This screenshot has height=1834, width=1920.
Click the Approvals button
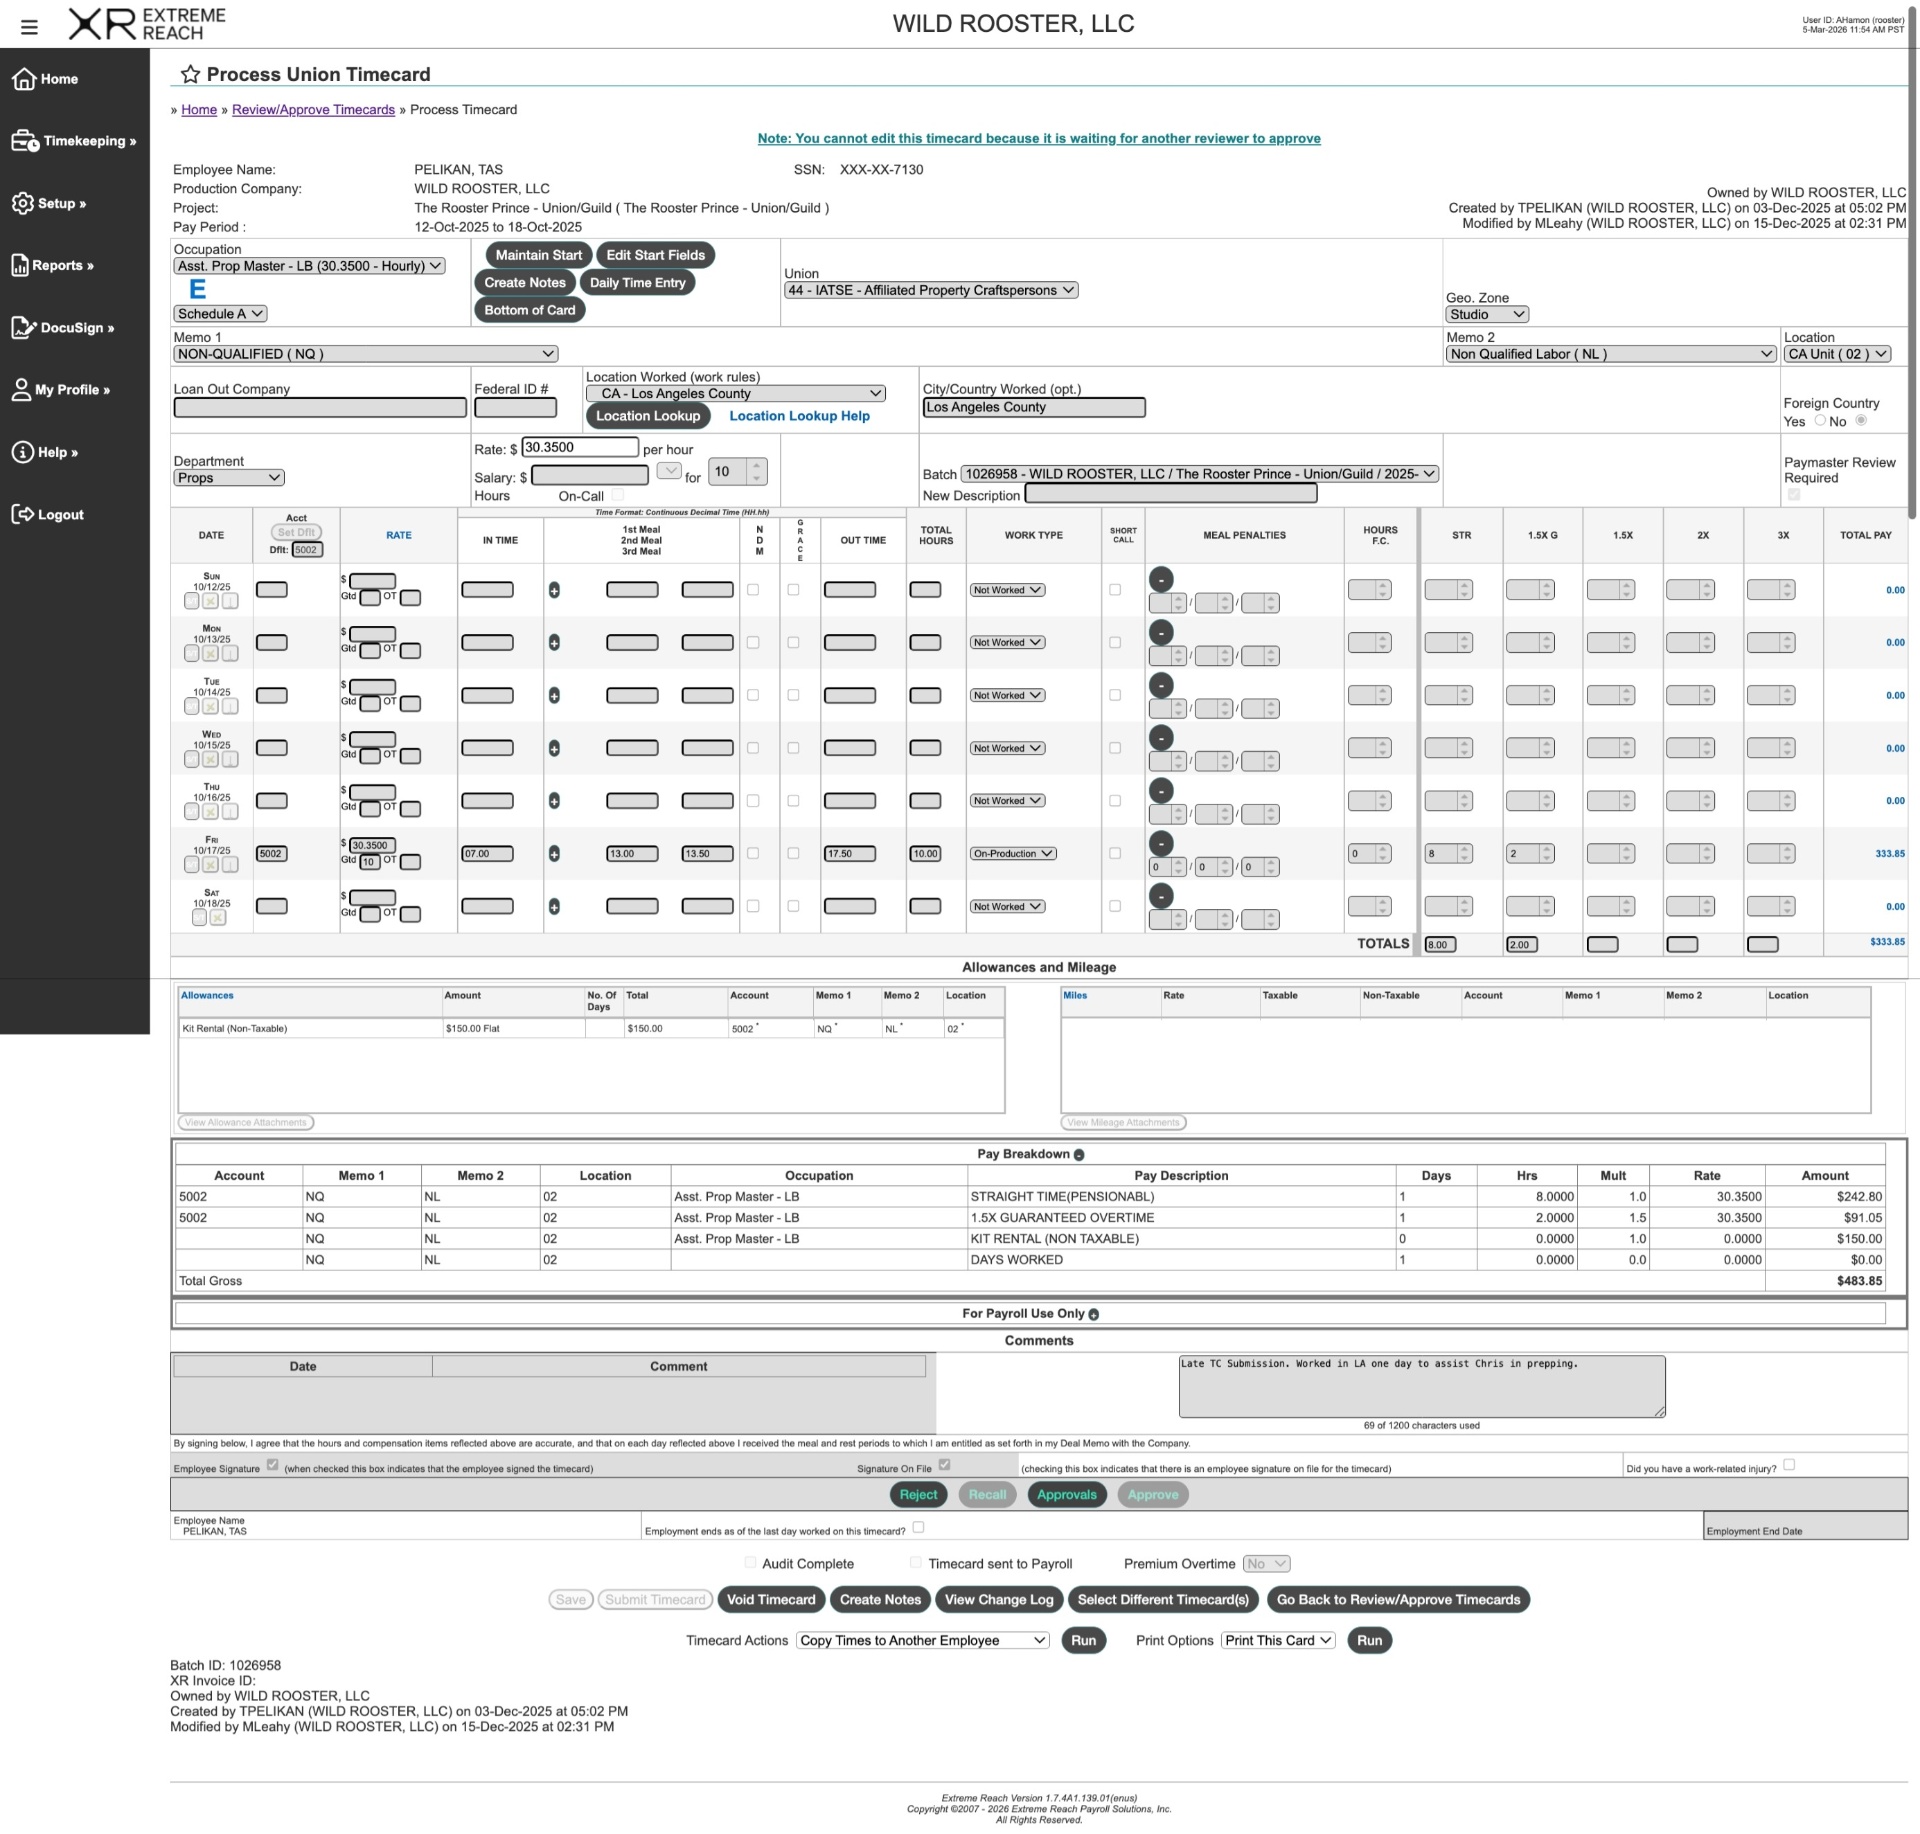tap(1067, 1495)
